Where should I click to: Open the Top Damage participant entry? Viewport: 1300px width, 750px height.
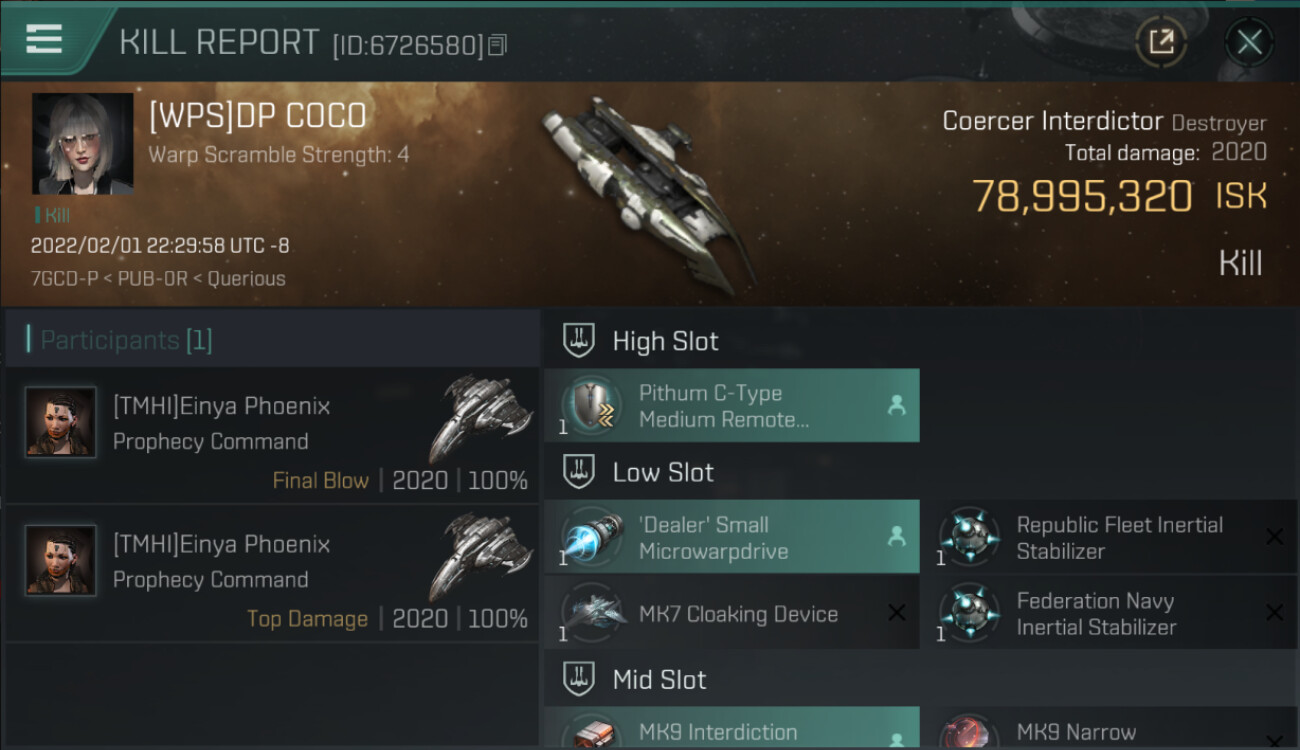(x=272, y=574)
